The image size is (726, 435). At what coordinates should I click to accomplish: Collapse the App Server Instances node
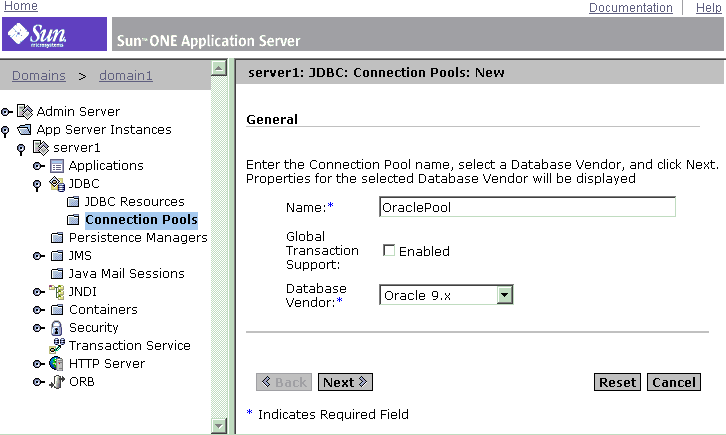[x=5, y=131]
